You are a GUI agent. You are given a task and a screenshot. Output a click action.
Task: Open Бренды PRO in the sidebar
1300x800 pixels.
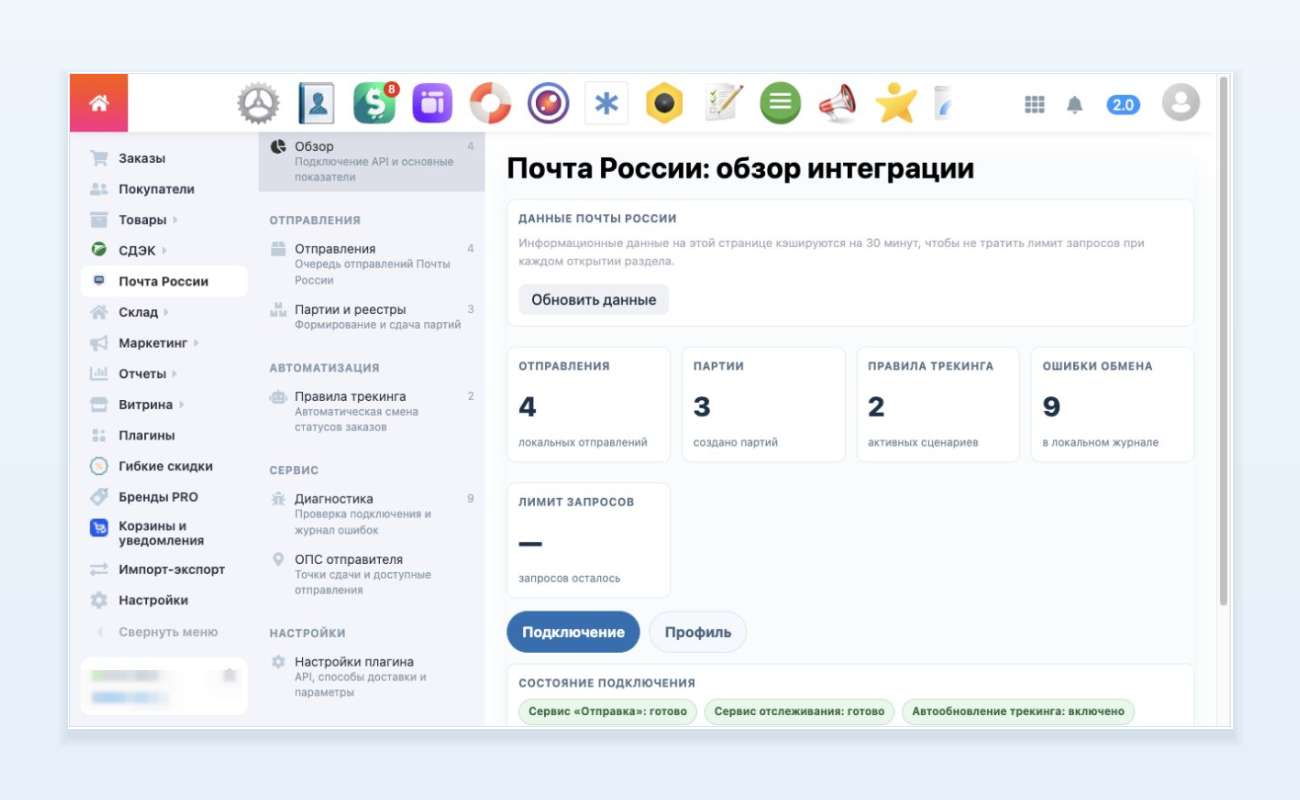click(x=158, y=497)
